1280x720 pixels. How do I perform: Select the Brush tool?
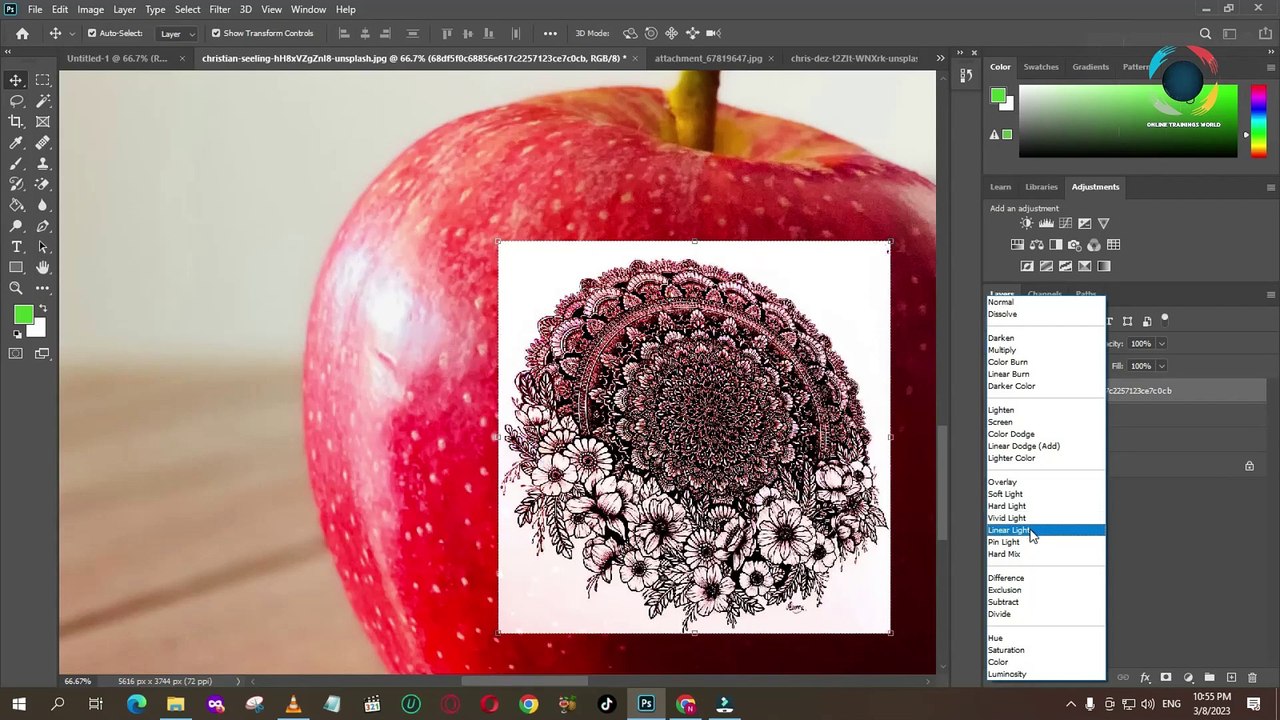16,164
